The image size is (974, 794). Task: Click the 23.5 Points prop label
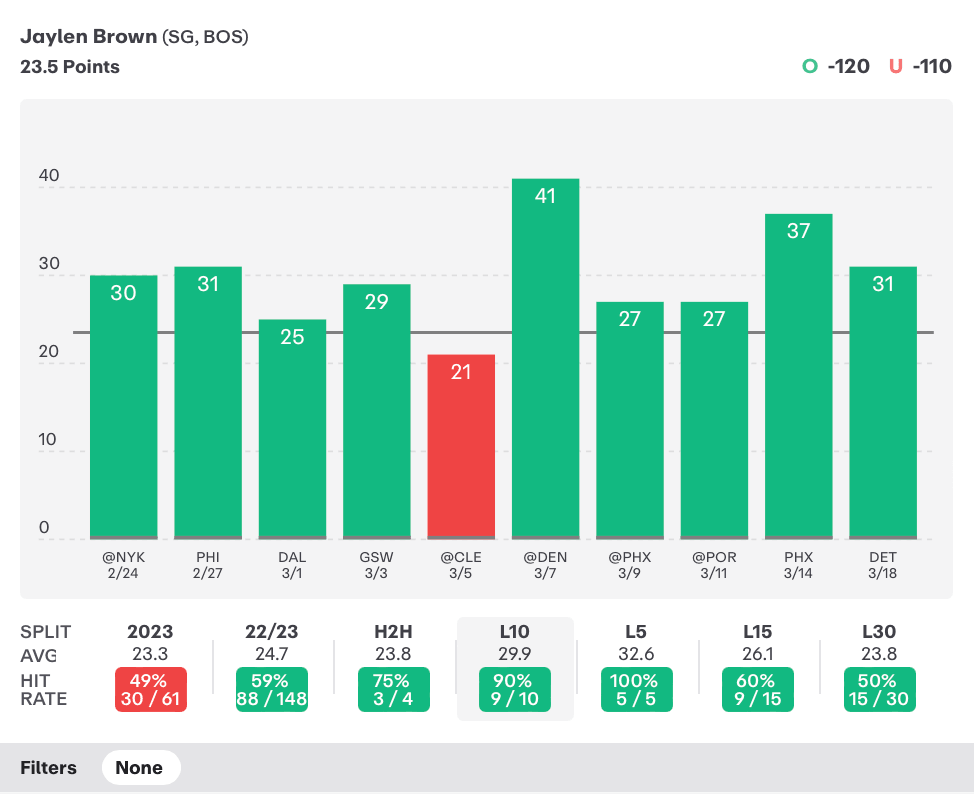click(70, 66)
